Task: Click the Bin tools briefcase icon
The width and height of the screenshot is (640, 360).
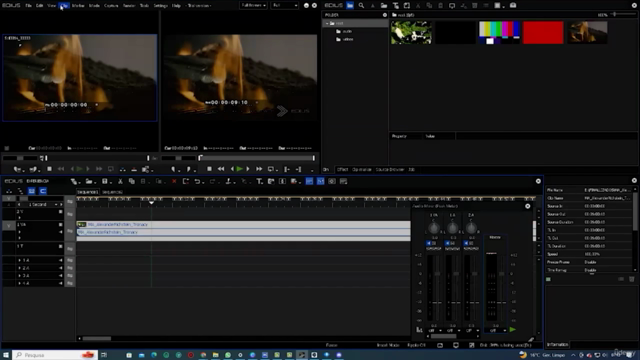Action: tap(513, 6)
